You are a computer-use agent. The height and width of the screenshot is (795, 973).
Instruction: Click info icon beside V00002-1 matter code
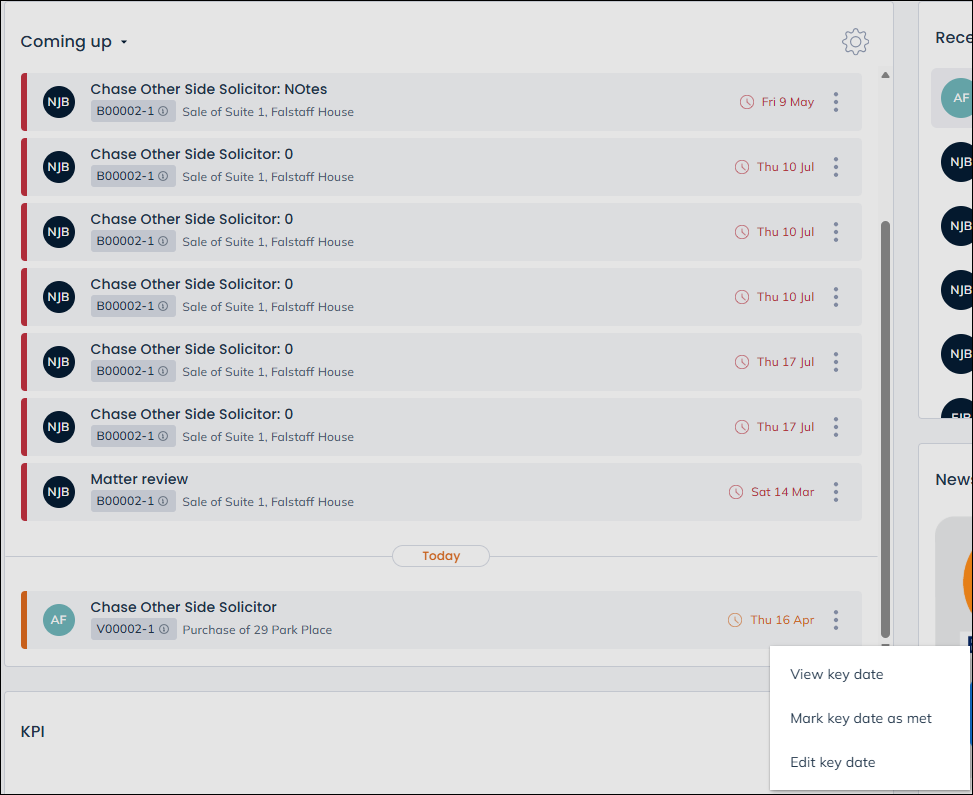click(163, 630)
